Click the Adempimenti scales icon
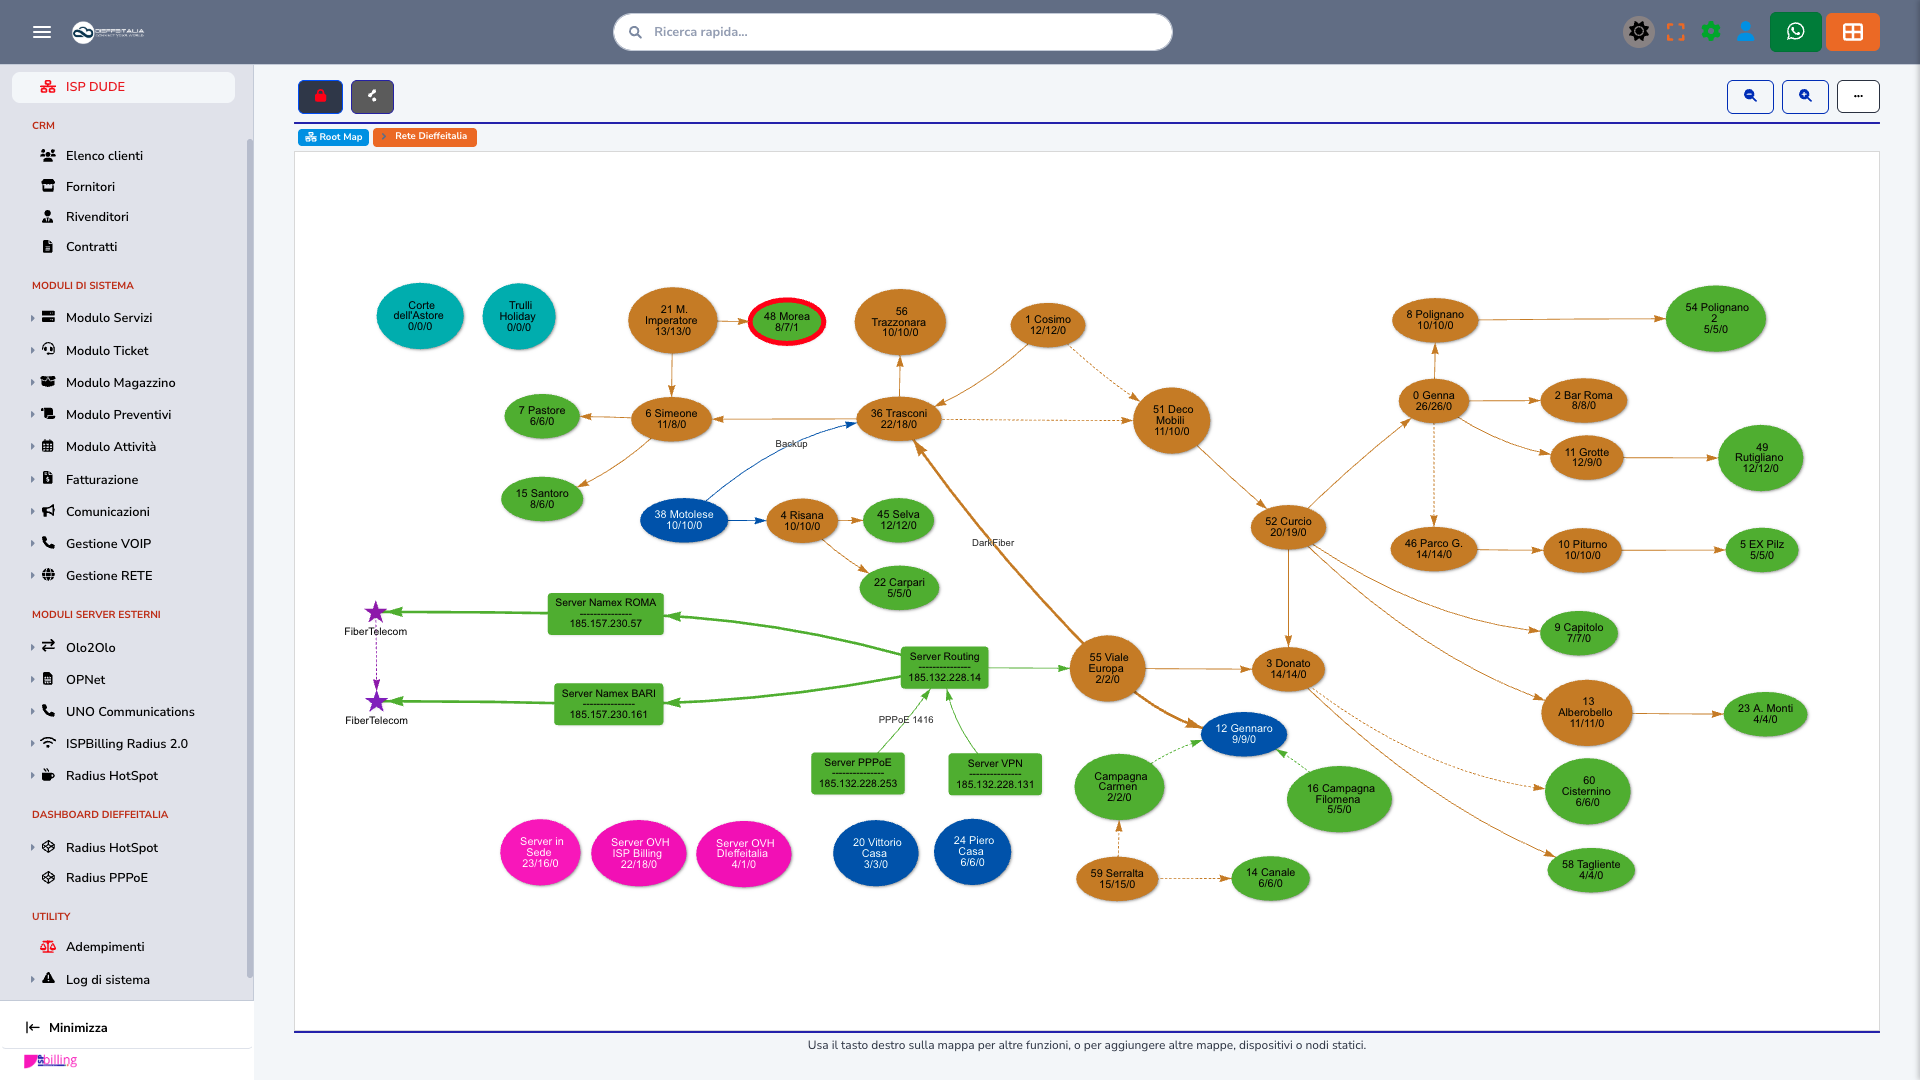This screenshot has height=1080, width=1920. point(48,946)
